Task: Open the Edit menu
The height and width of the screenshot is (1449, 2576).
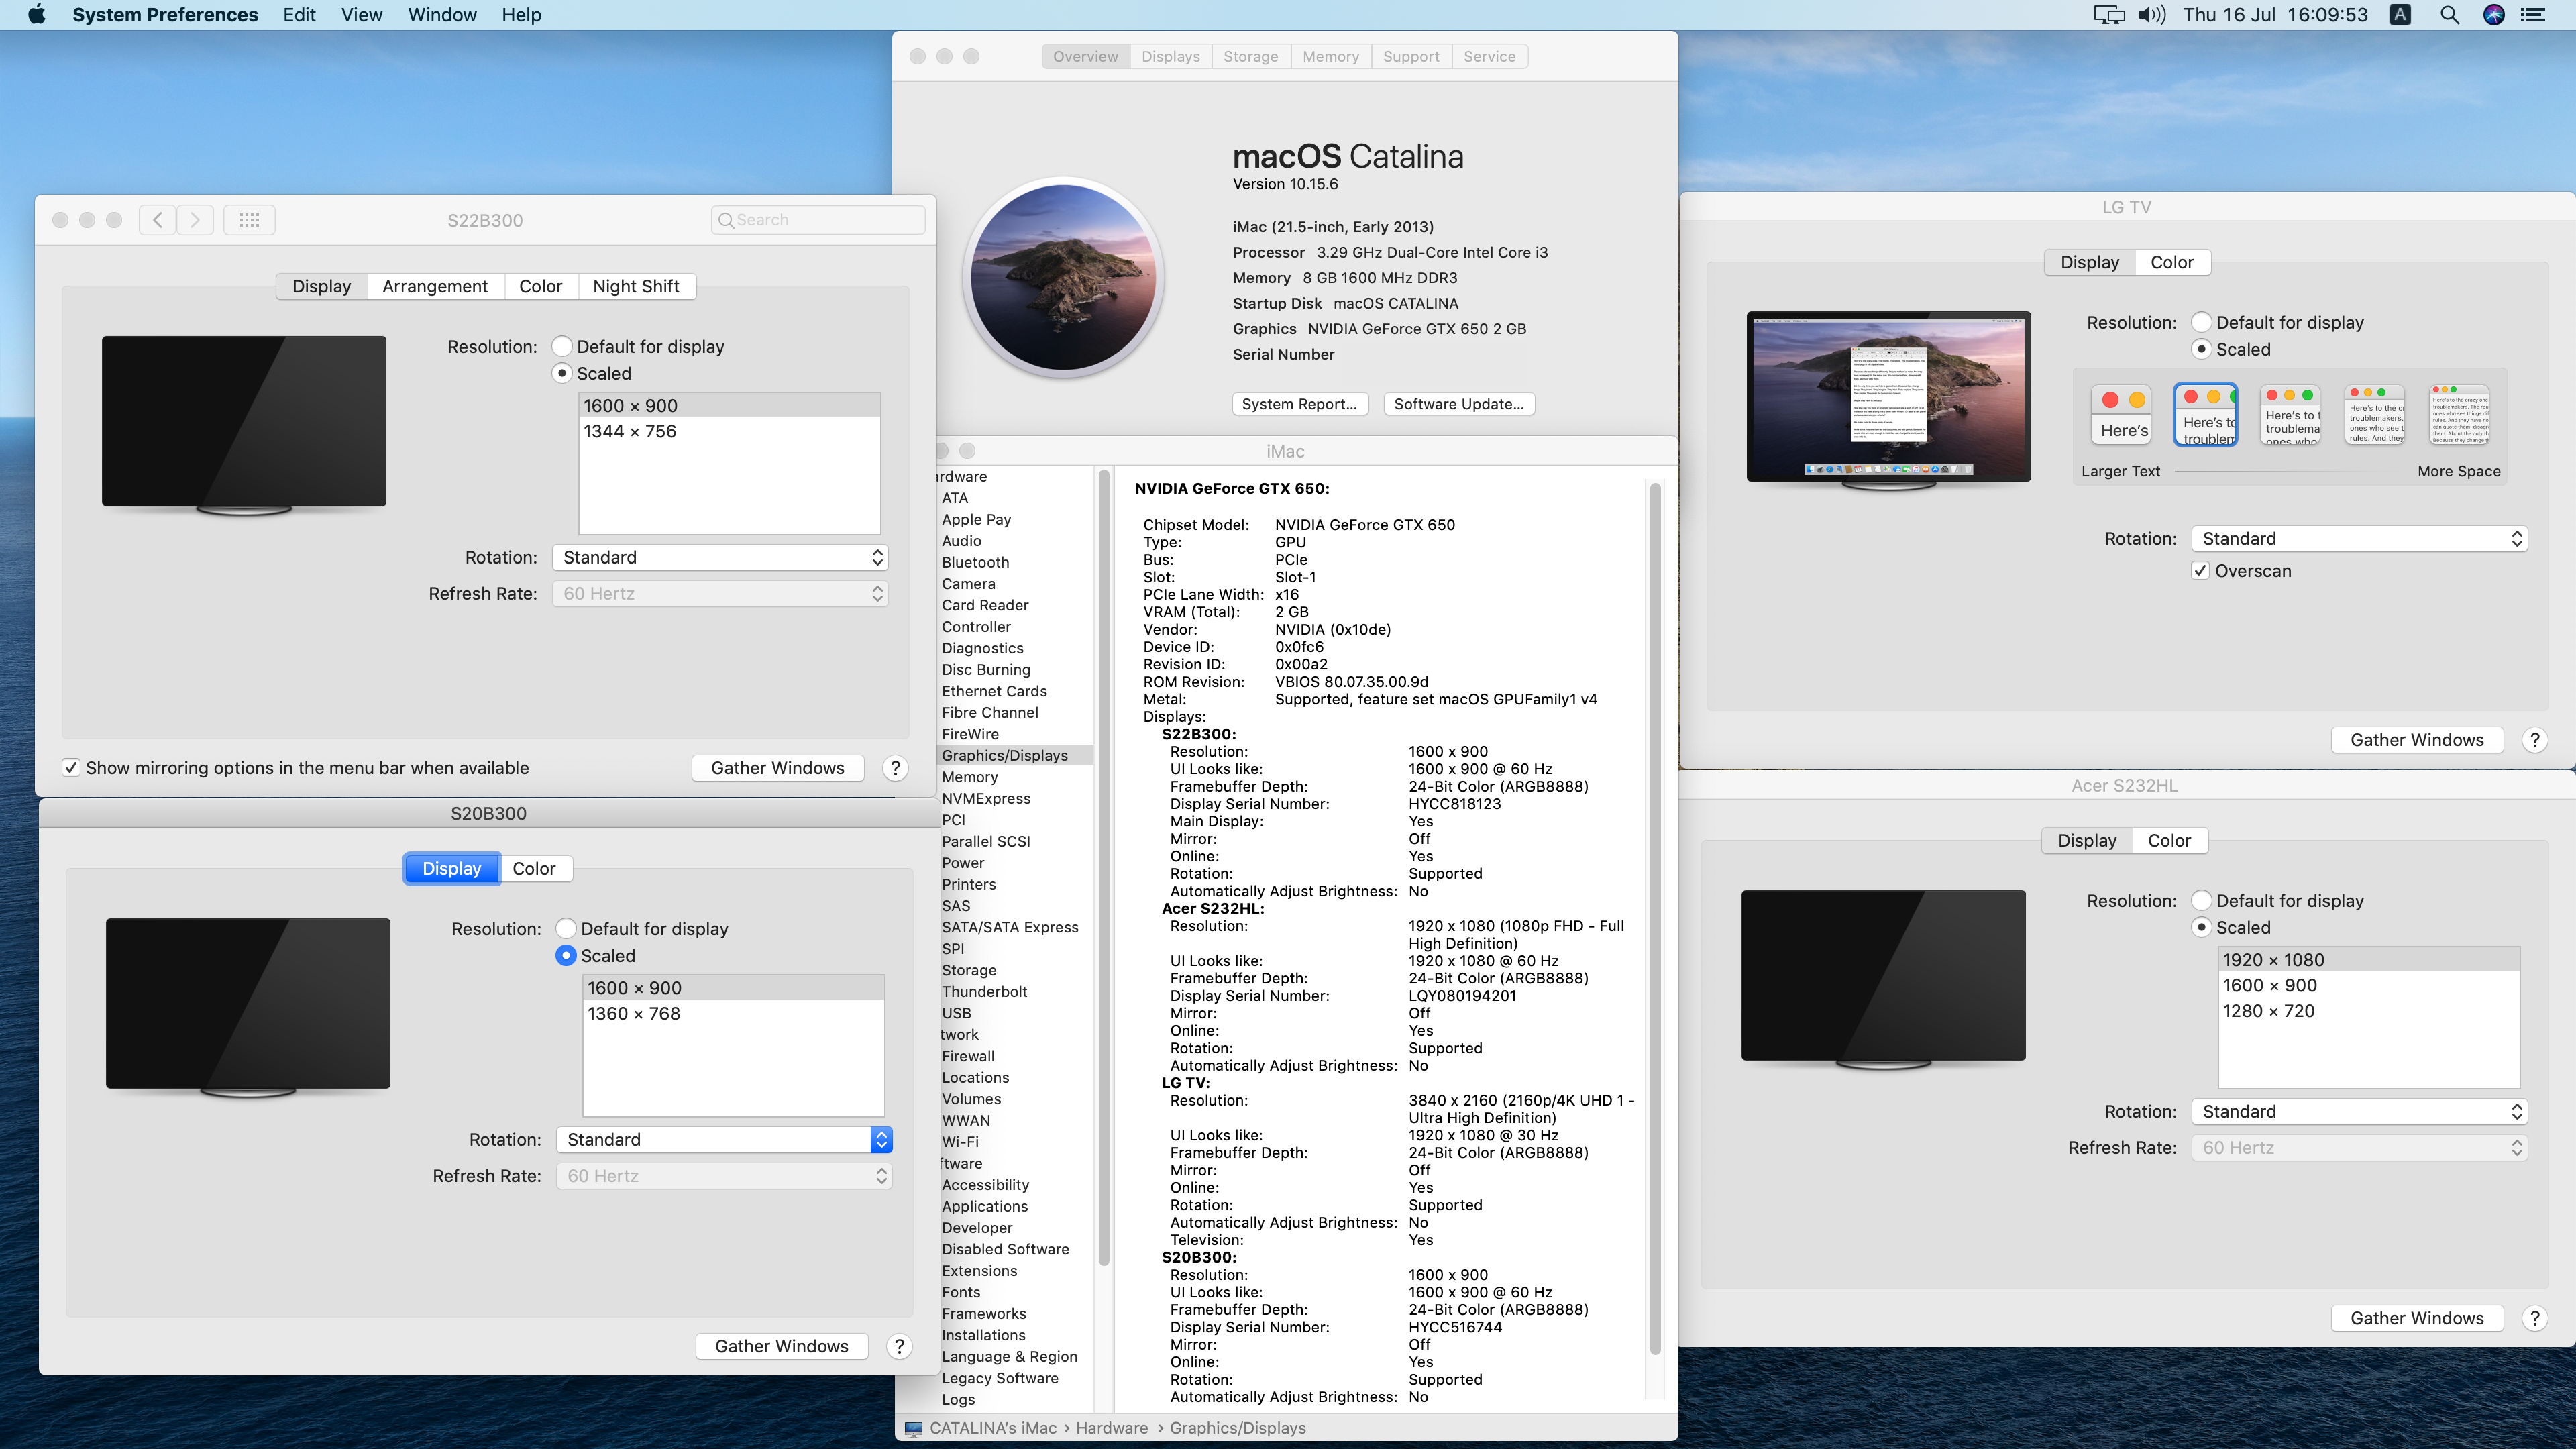Action: coord(298,15)
